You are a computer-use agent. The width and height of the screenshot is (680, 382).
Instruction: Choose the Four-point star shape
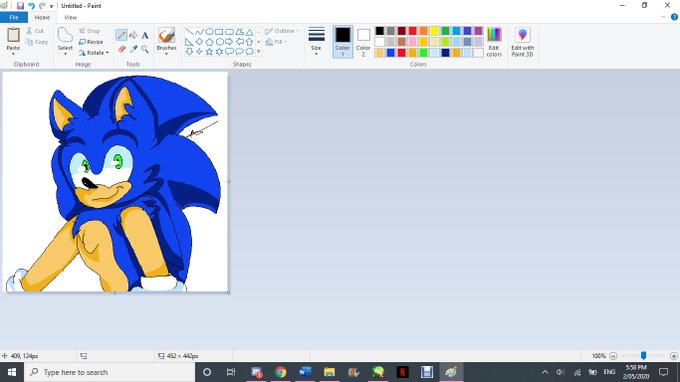tap(199, 52)
